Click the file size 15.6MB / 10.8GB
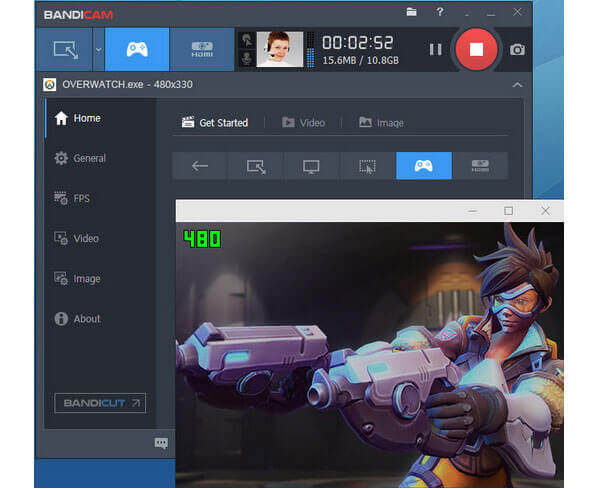The image size is (600, 489). point(360,60)
